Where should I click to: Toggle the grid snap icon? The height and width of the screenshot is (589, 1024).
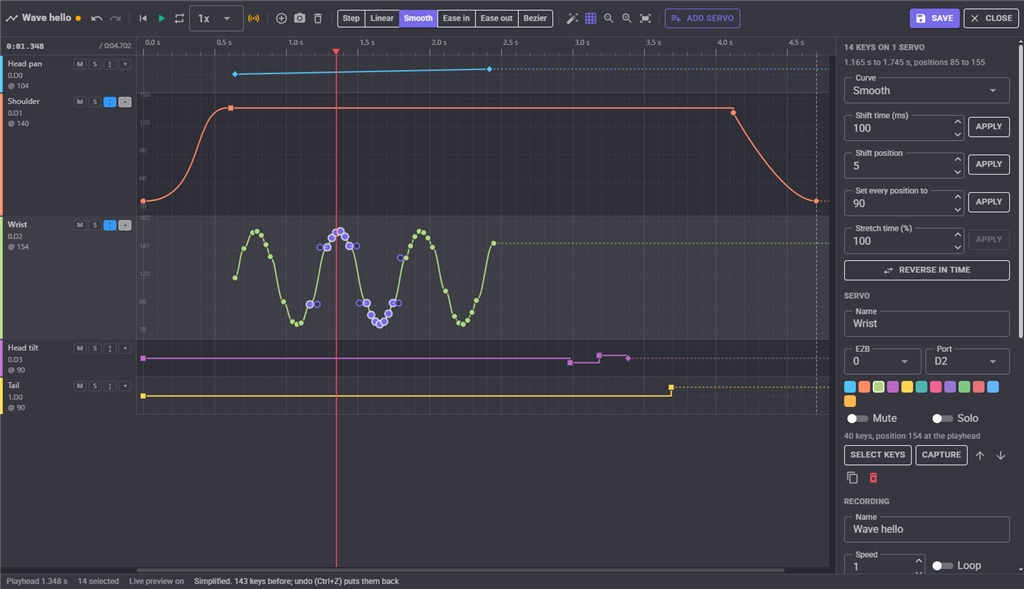[x=590, y=18]
